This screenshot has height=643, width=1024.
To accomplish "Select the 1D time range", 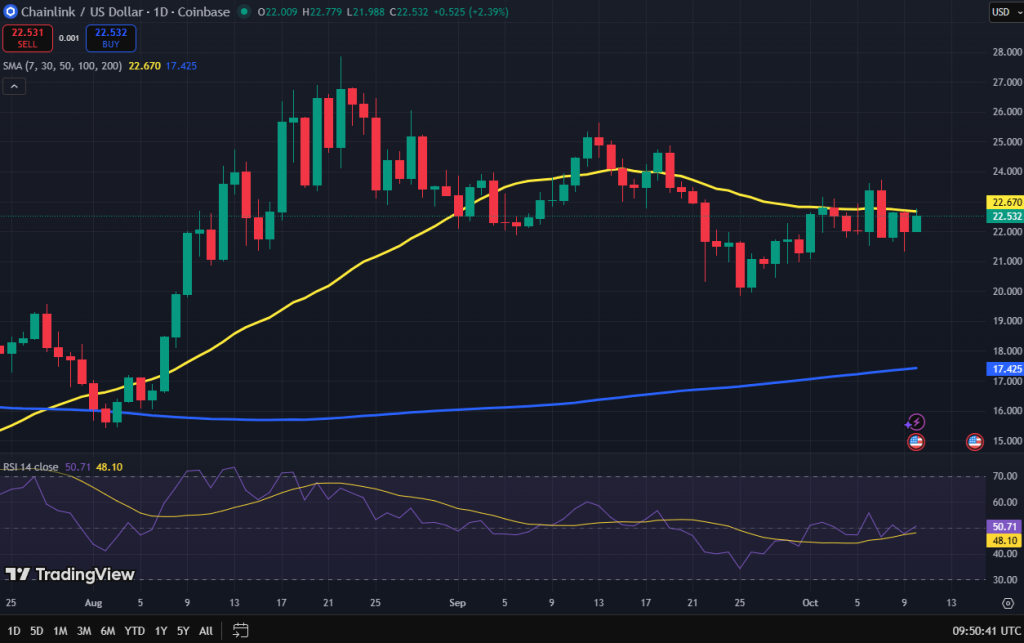I will click(14, 630).
